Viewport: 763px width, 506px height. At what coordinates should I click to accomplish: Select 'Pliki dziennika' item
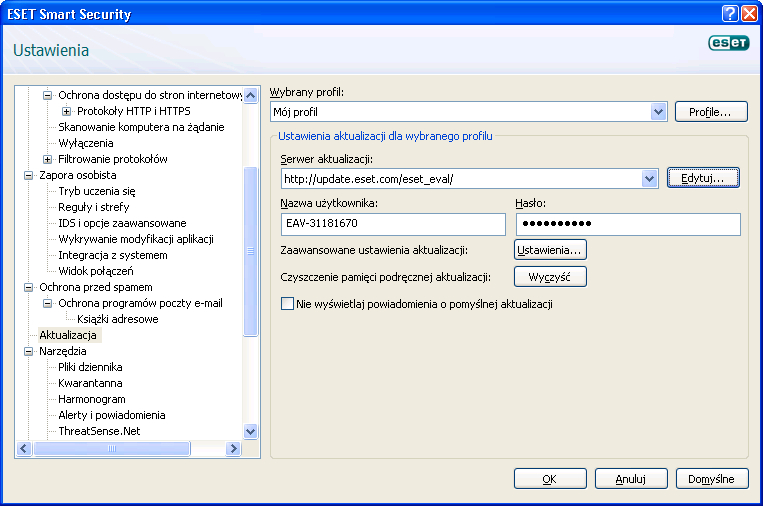tap(90, 367)
